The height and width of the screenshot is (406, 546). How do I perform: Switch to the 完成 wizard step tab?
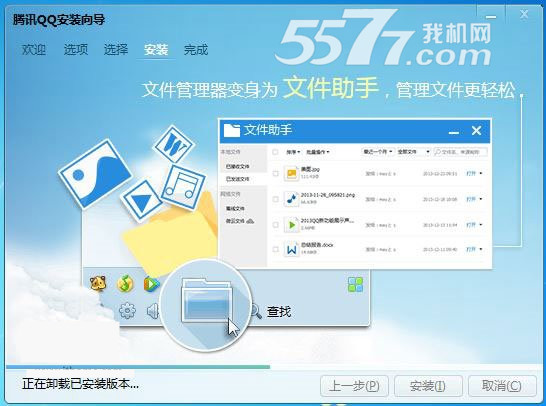click(196, 50)
